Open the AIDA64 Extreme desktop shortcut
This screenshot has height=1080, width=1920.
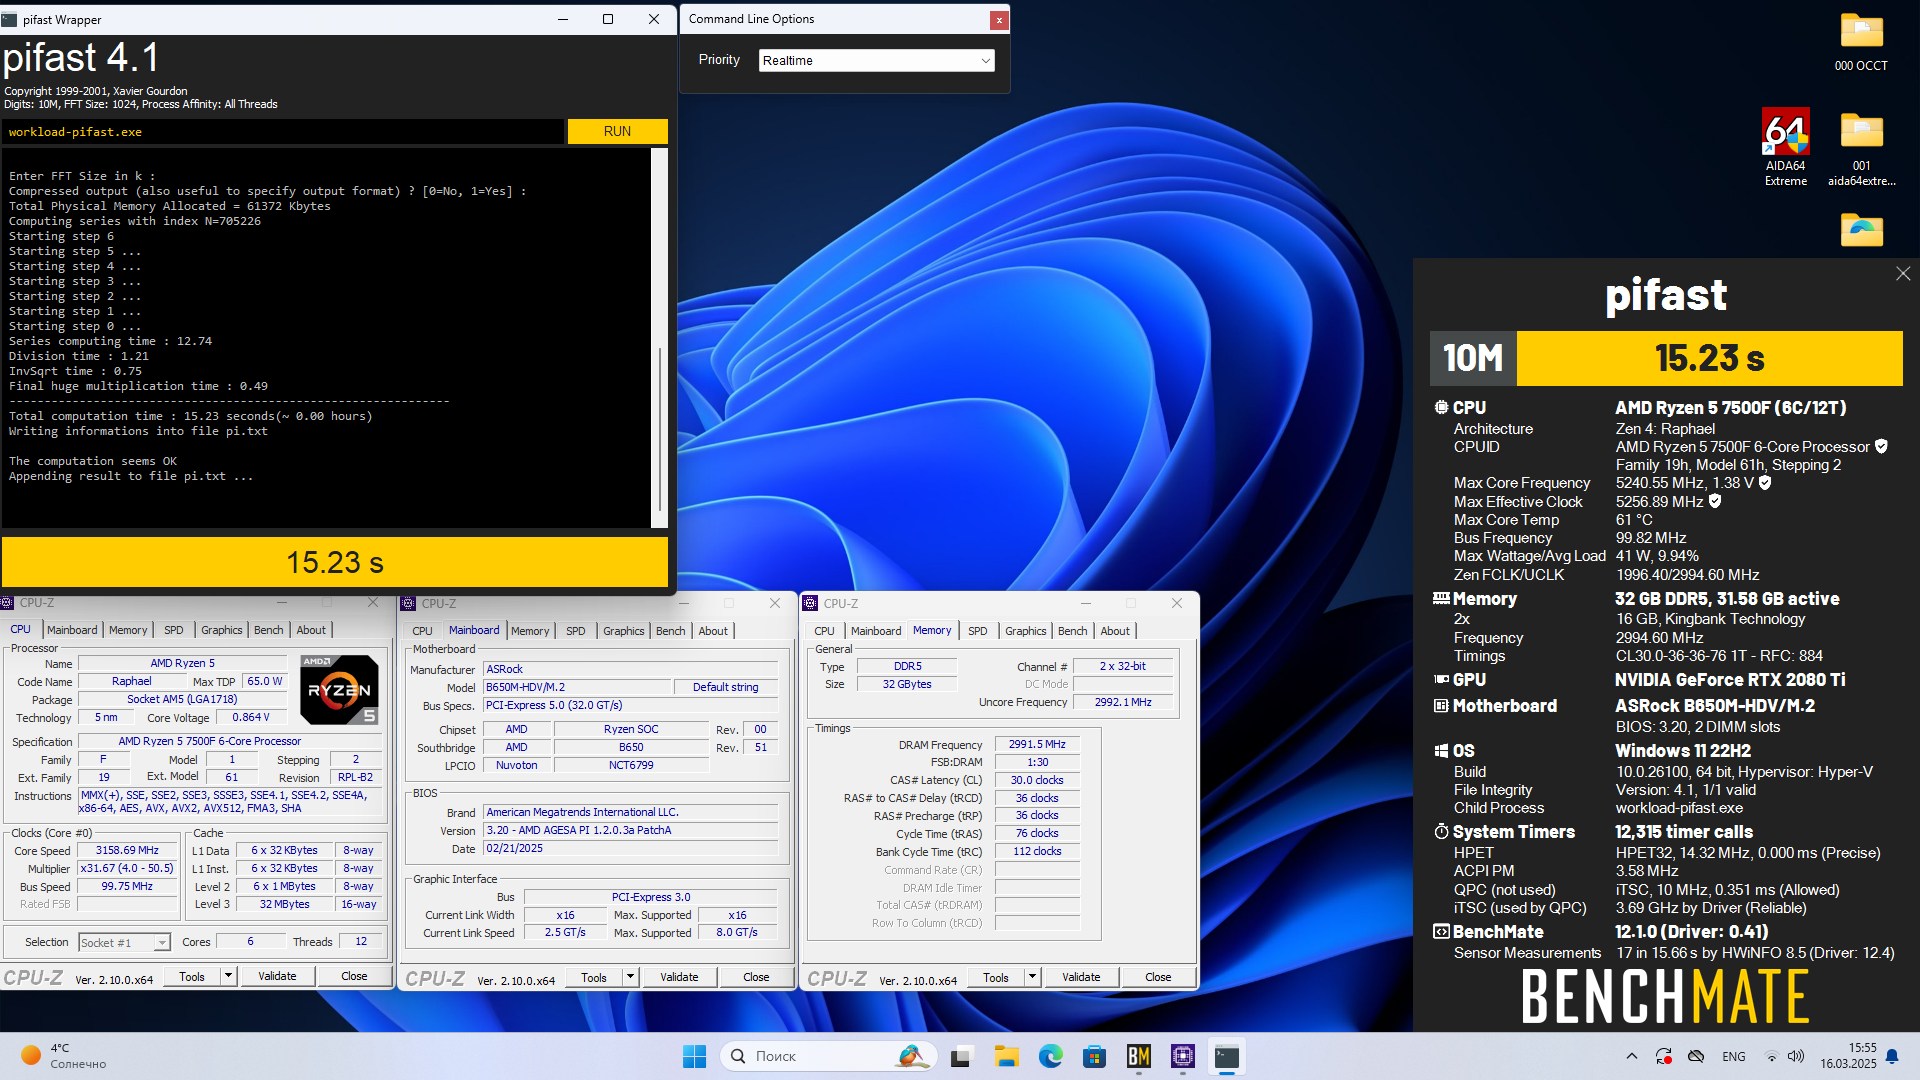tap(1785, 146)
